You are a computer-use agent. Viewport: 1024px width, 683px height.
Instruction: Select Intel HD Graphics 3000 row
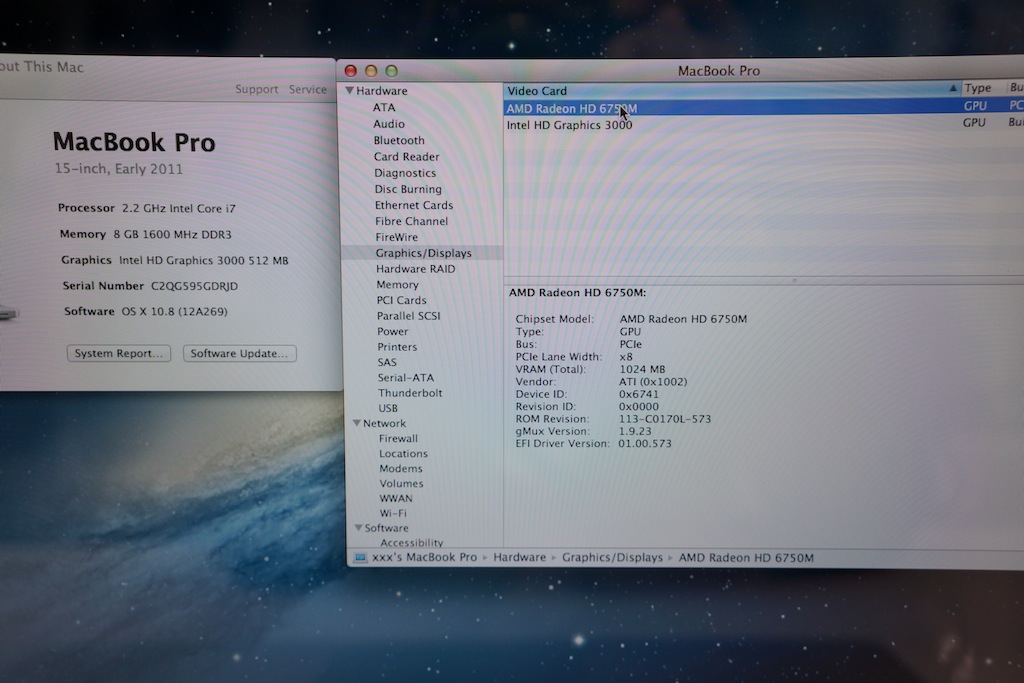(x=763, y=124)
